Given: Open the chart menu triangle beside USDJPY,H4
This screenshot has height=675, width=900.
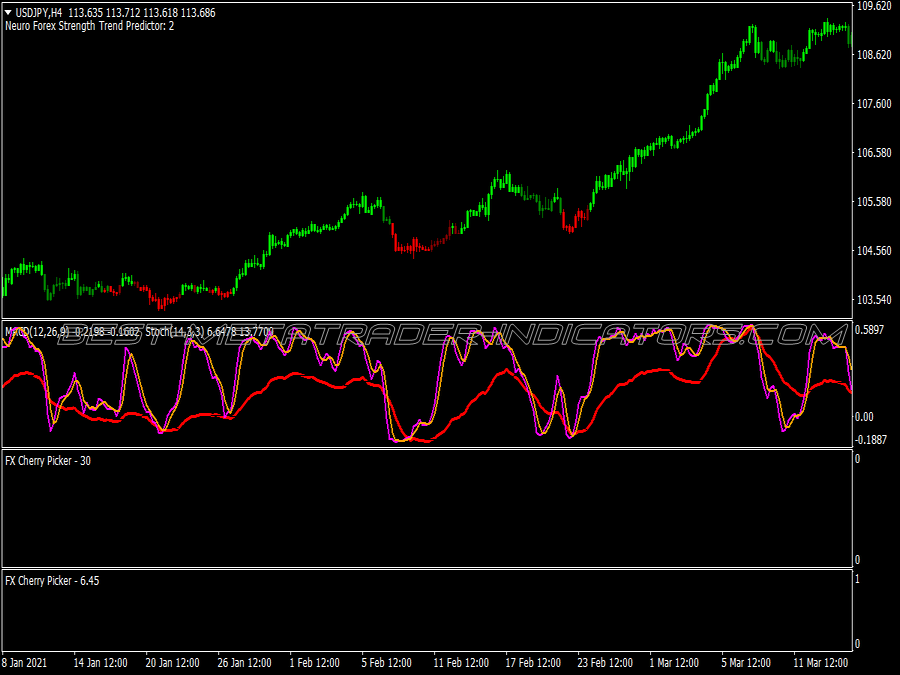Looking at the screenshot, I should pos(8,12).
